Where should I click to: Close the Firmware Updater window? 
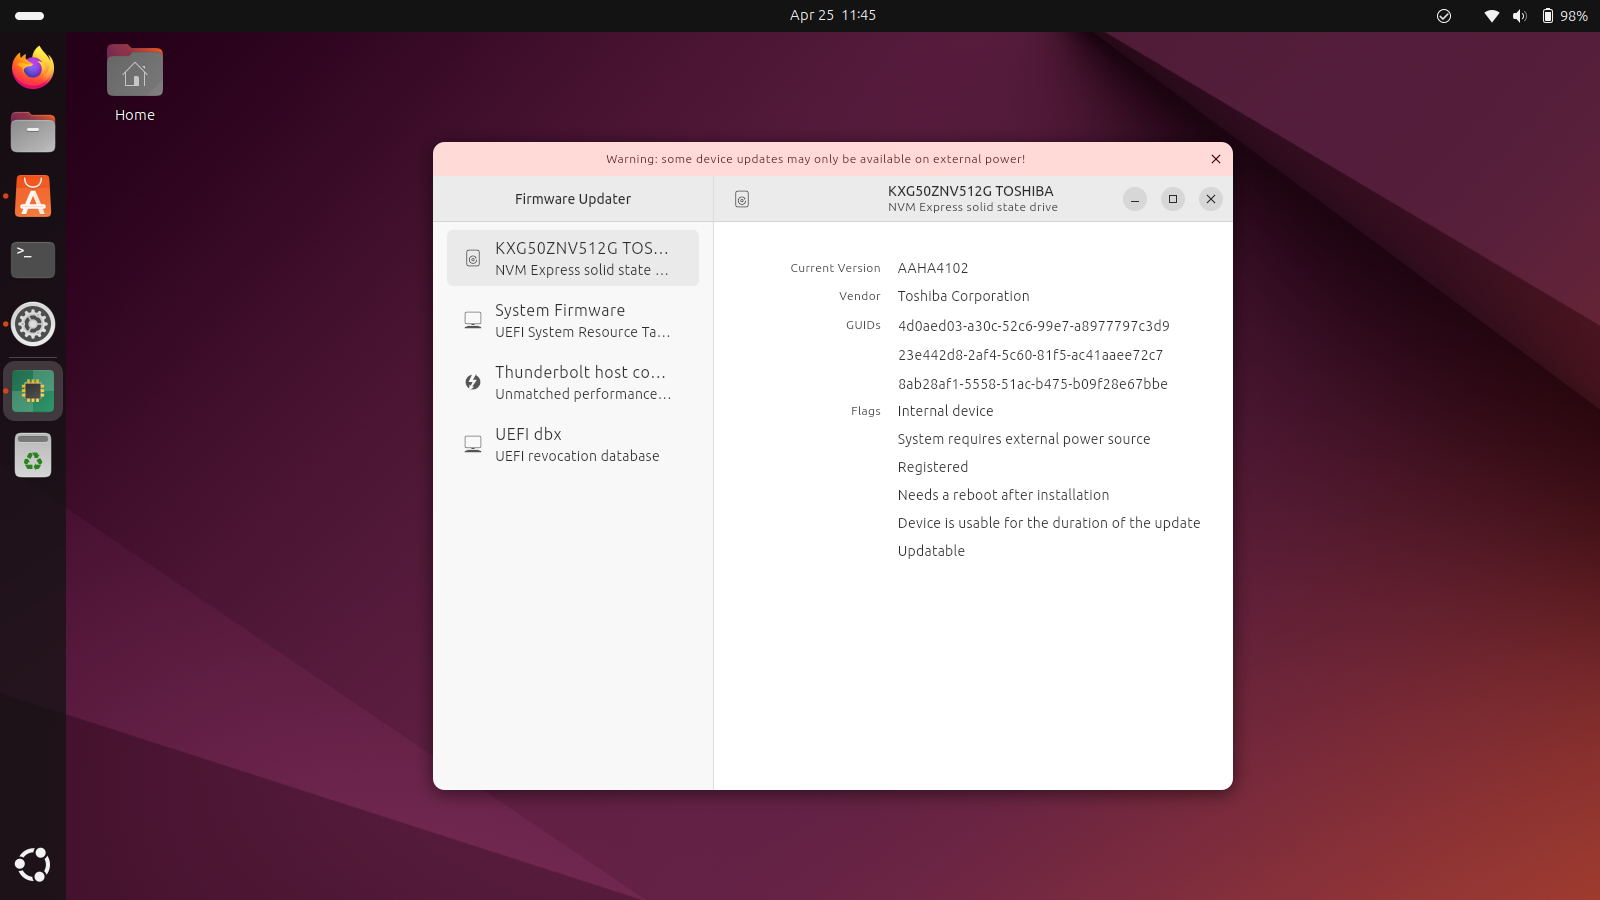[x=1211, y=199]
